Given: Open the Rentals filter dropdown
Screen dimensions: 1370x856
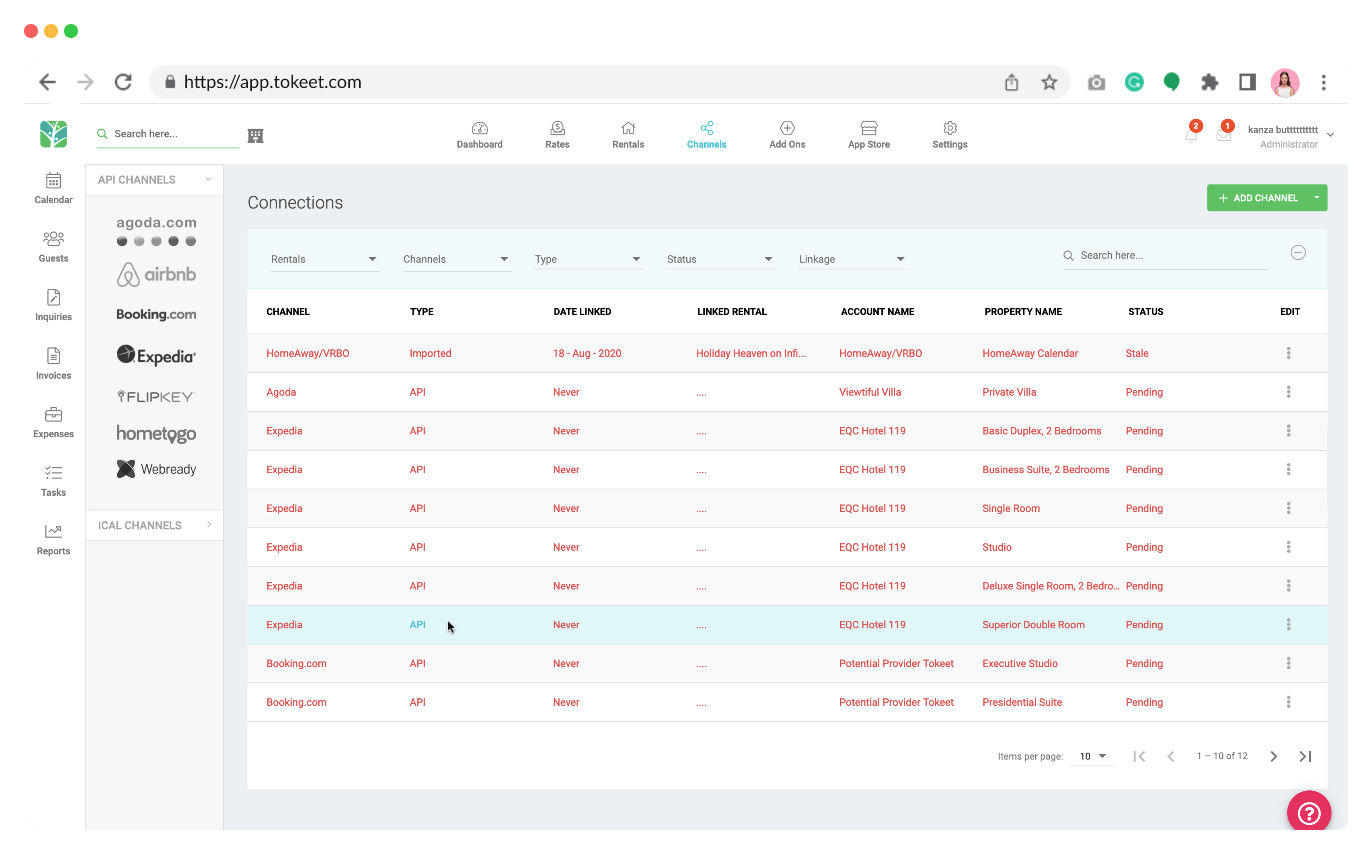Looking at the screenshot, I should pyautogui.click(x=325, y=259).
